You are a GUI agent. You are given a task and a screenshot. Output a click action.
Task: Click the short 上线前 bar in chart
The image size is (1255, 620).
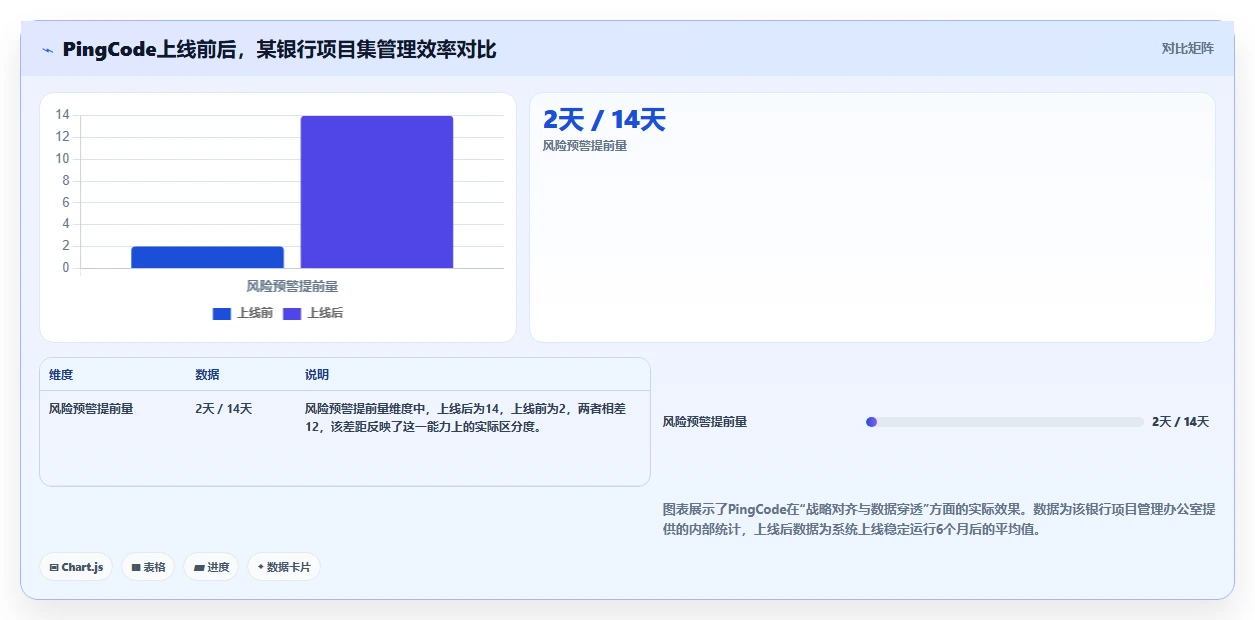point(207,257)
